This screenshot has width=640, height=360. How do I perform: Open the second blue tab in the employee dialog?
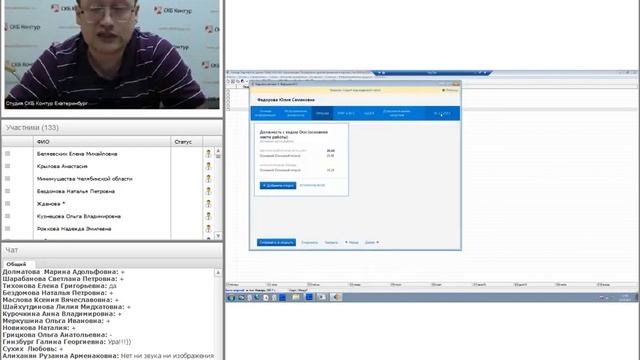click(296, 113)
